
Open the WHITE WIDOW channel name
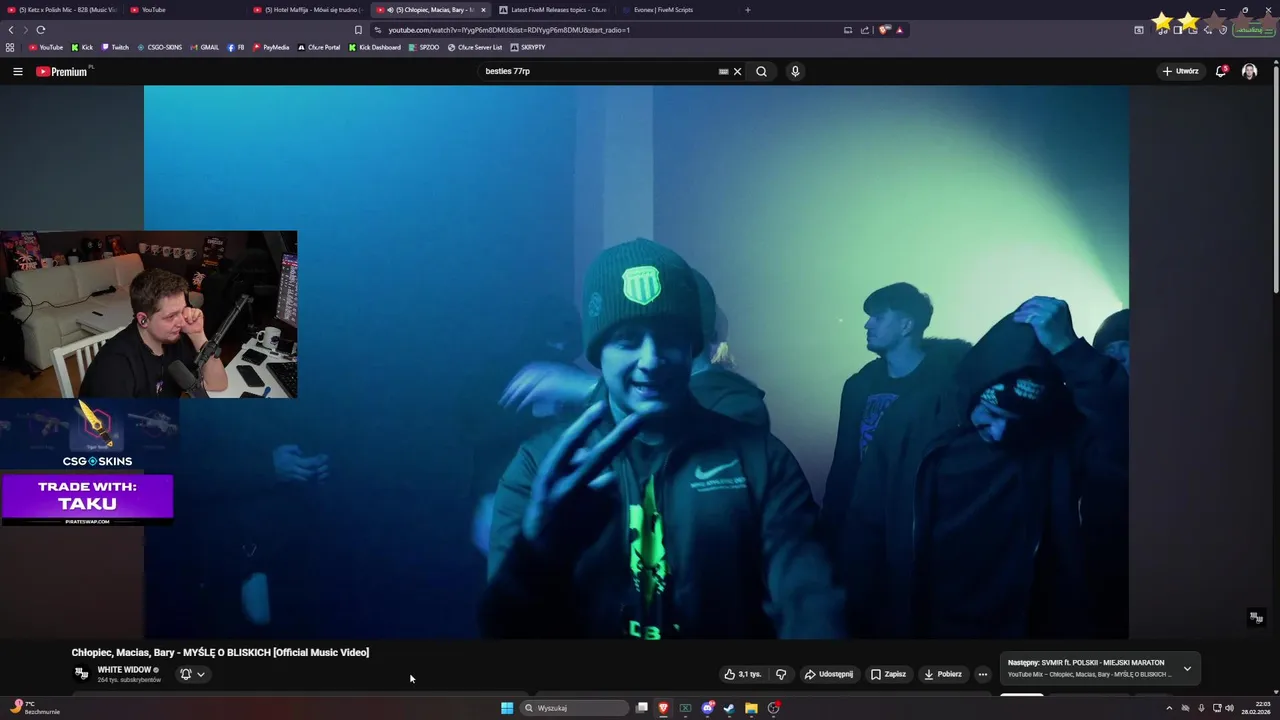coord(124,670)
